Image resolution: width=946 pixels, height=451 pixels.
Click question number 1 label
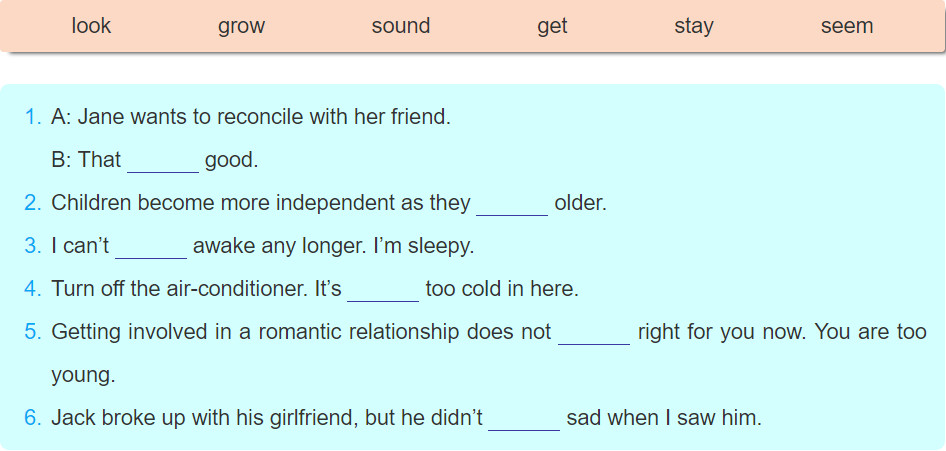click(33, 117)
